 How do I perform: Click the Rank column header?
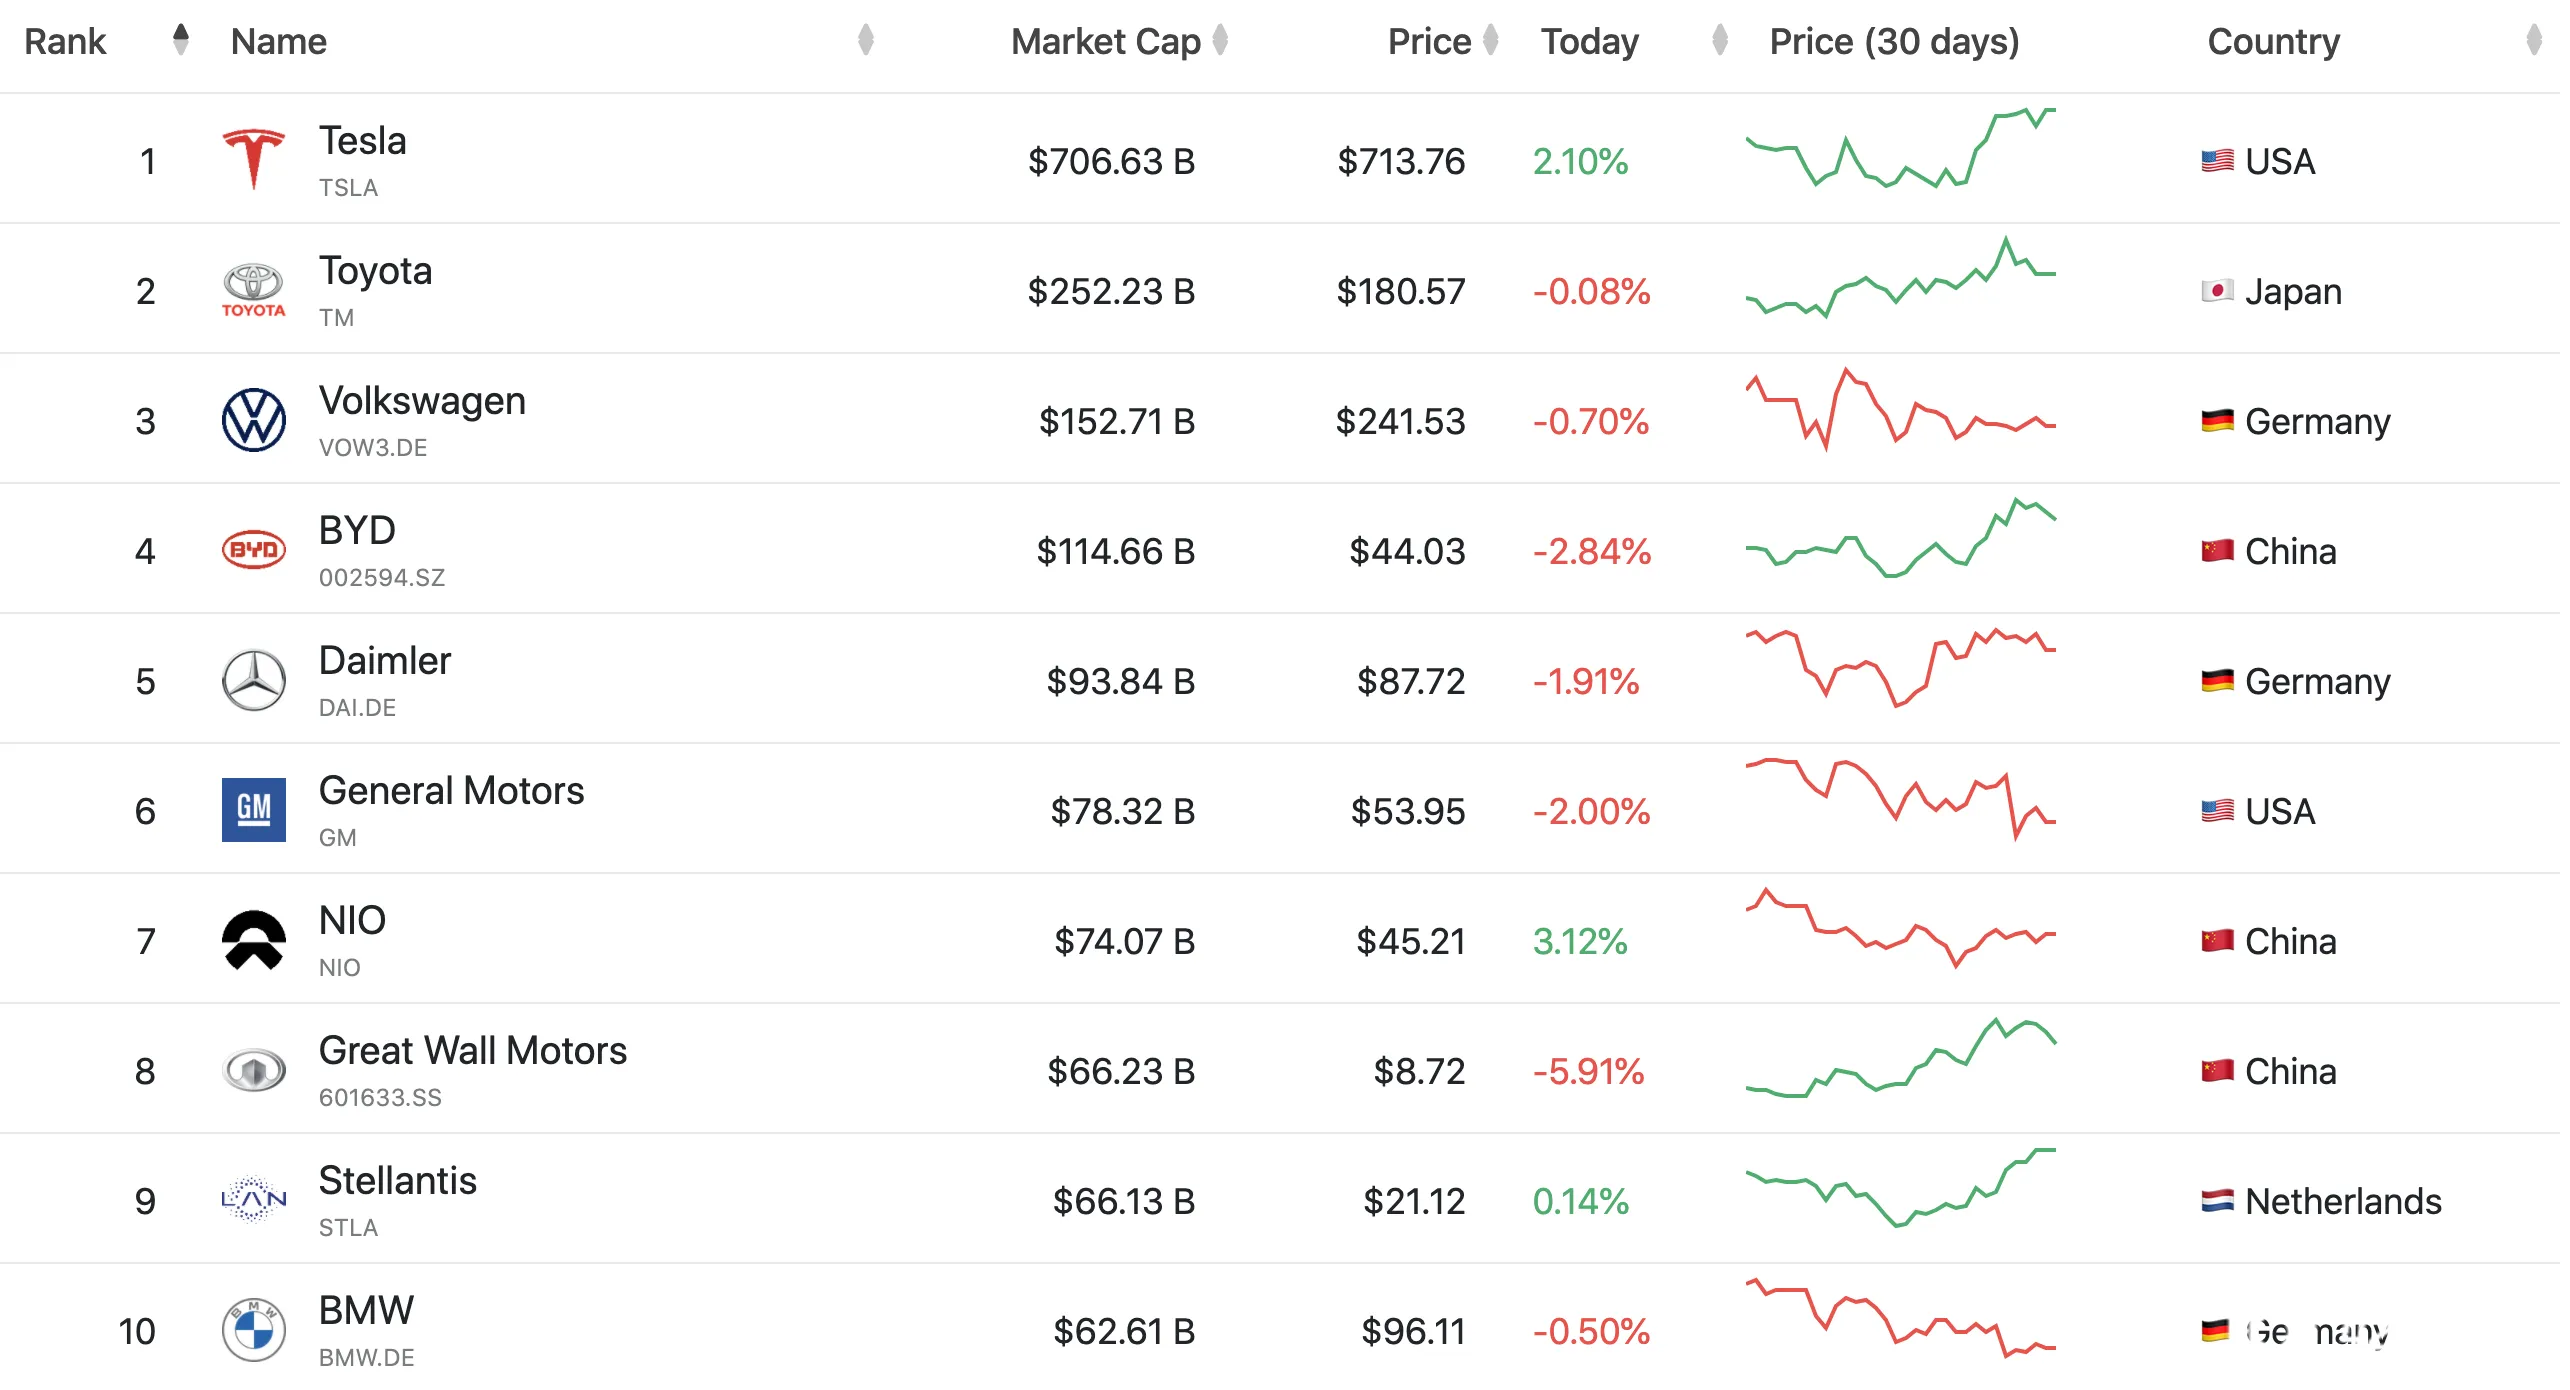pyautogui.click(x=65, y=41)
